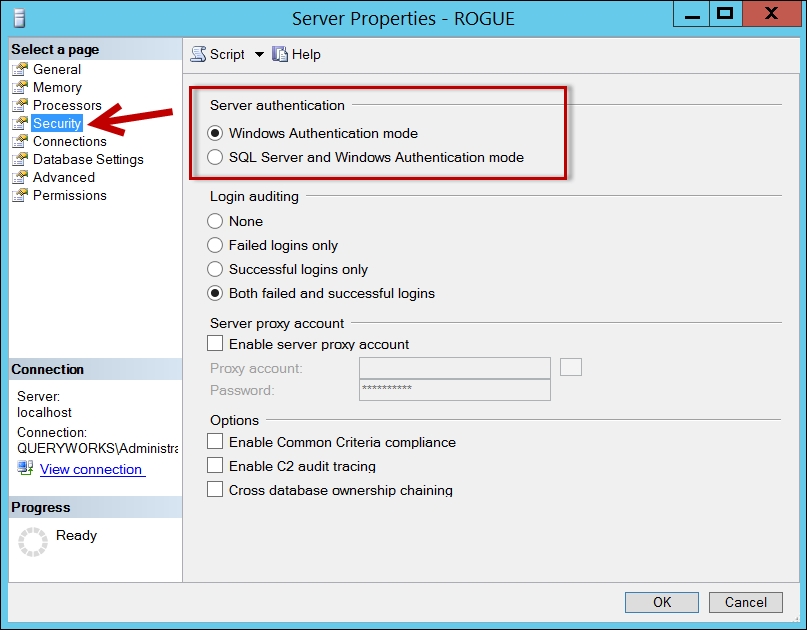Click the Script toolbar button
The width and height of the screenshot is (807, 630).
pos(218,54)
